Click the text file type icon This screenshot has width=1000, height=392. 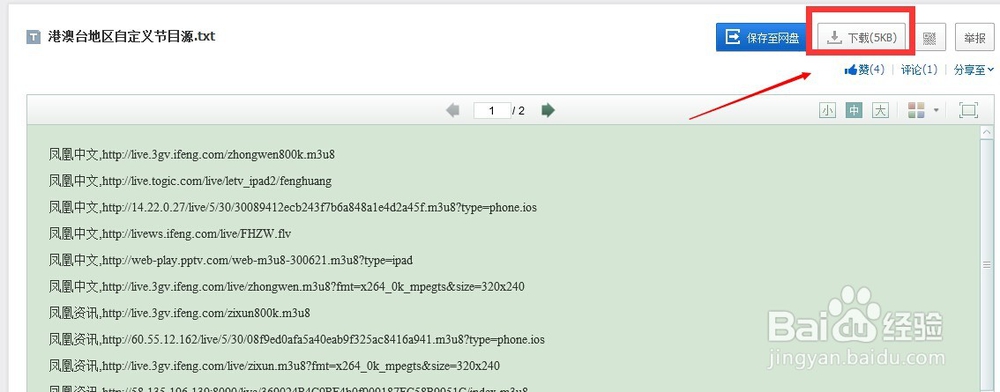pyautogui.click(x=33, y=37)
